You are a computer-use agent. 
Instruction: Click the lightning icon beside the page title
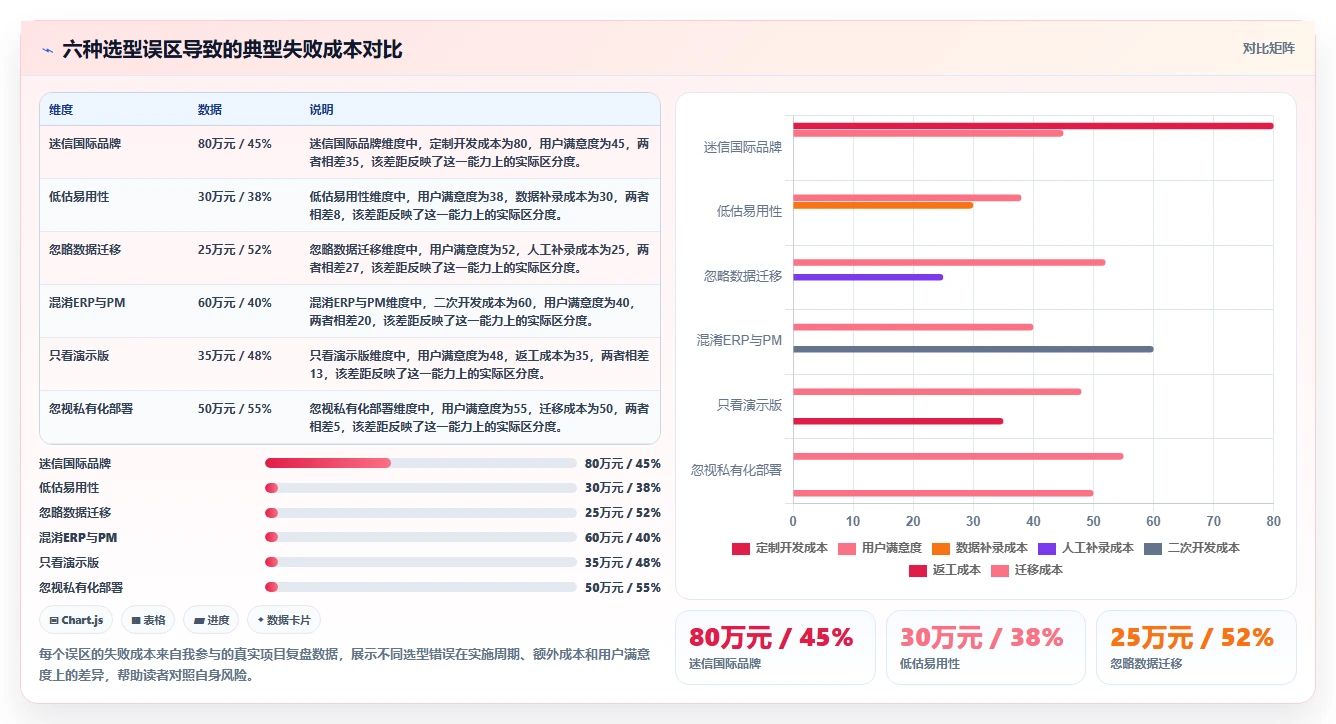tap(47, 50)
